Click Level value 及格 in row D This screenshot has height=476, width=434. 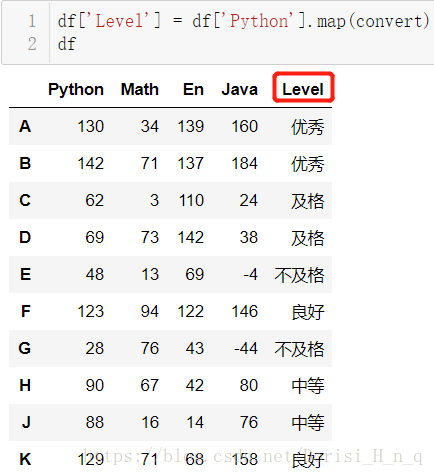coord(307,238)
